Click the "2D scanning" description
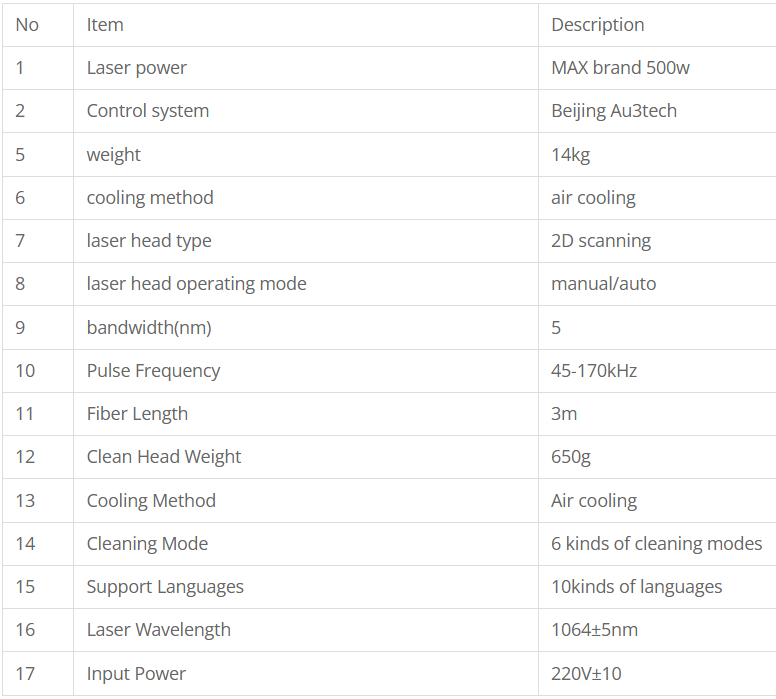Image resolution: width=776 pixels, height=699 pixels. coord(601,241)
